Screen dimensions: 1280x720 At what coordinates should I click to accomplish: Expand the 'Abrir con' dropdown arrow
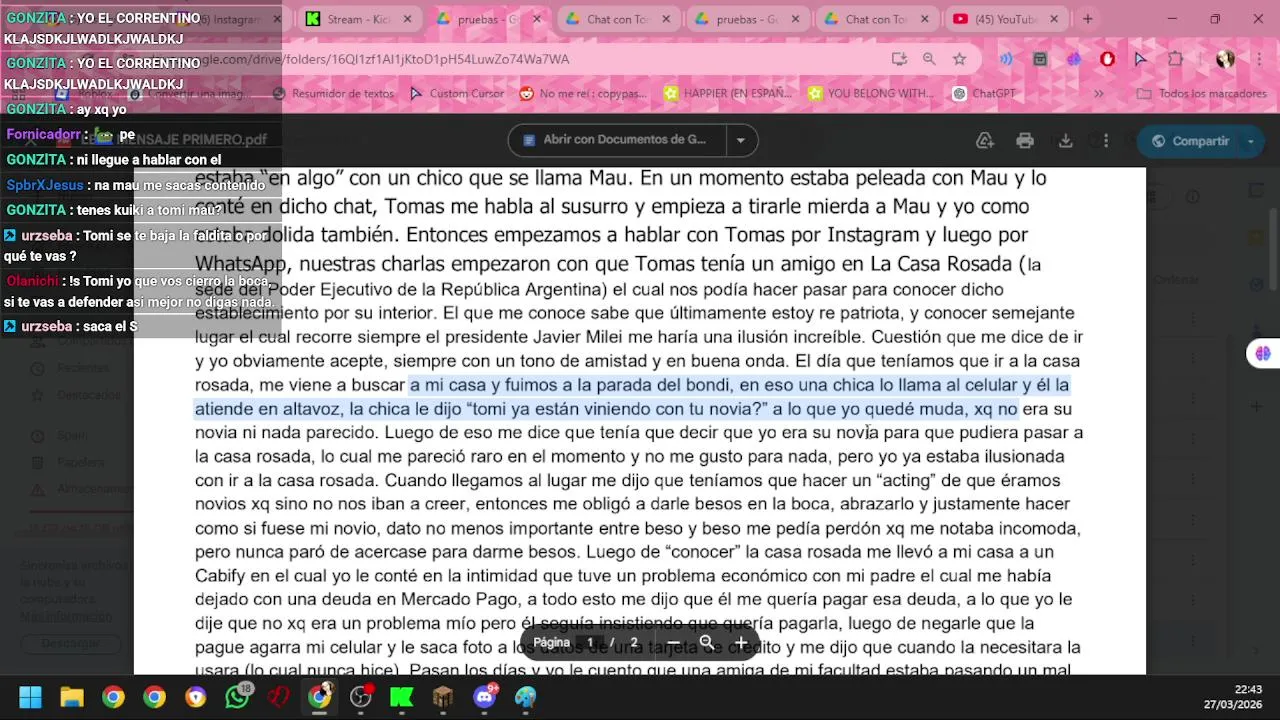pyautogui.click(x=741, y=141)
